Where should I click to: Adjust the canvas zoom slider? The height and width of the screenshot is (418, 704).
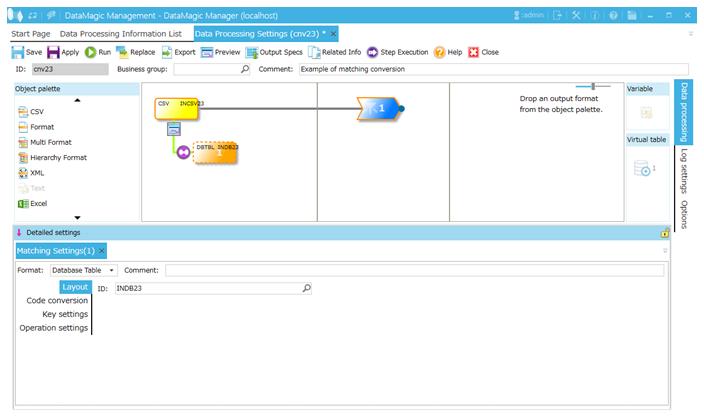point(593,86)
